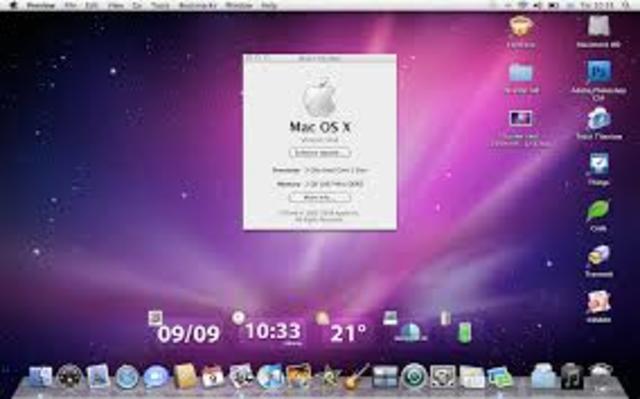
Task: Open Safari compass icon in Dock
Action: tap(127, 376)
